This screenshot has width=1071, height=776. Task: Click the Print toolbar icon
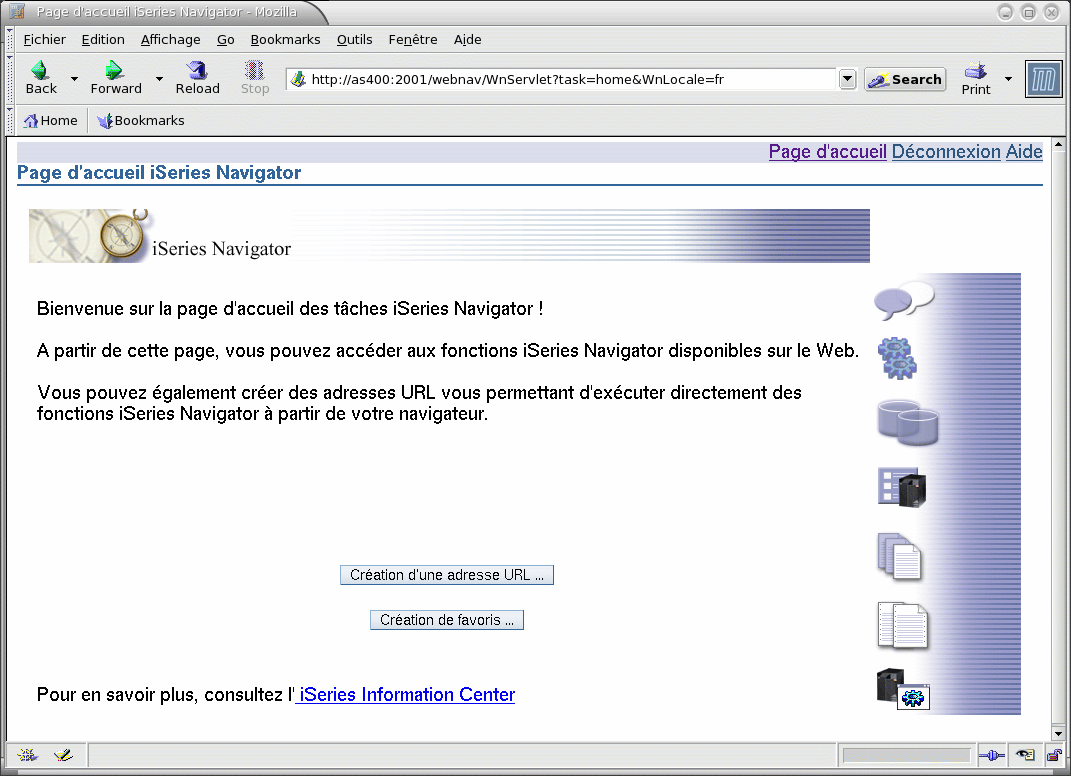click(x=975, y=70)
